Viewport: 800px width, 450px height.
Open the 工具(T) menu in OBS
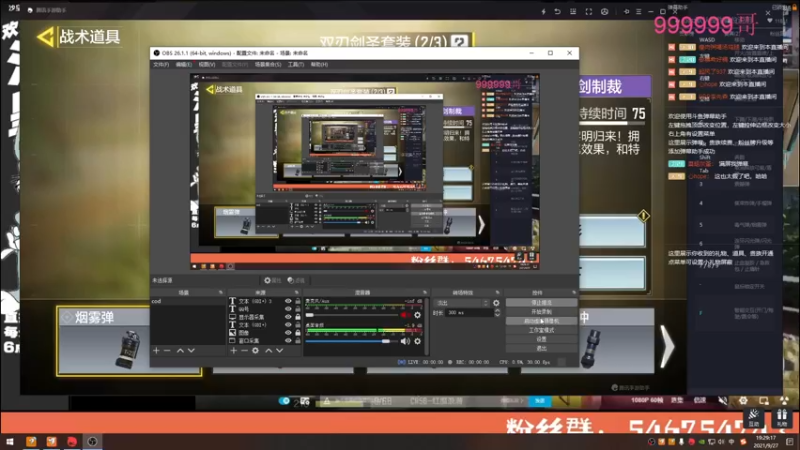(295, 65)
